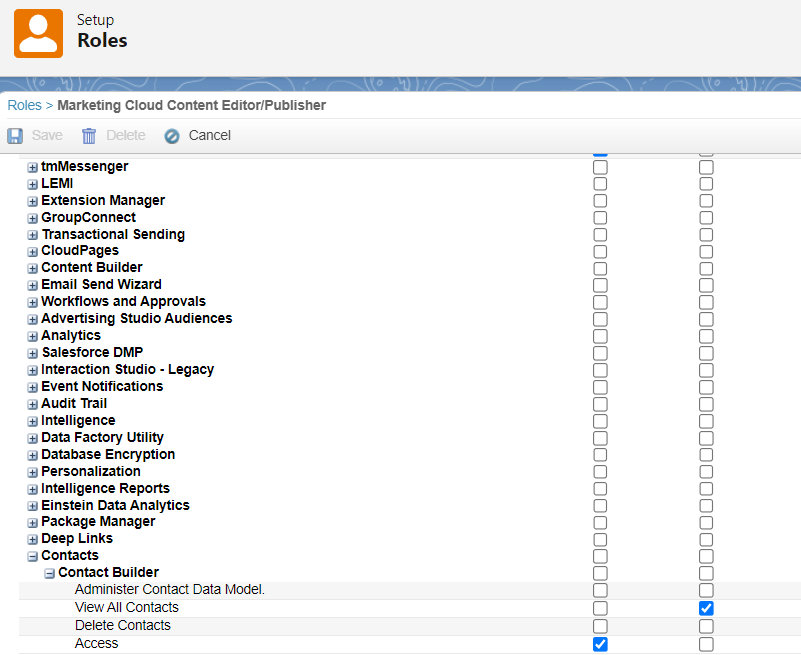
Task: Expand the Database Encryption node
Action: 33,455
